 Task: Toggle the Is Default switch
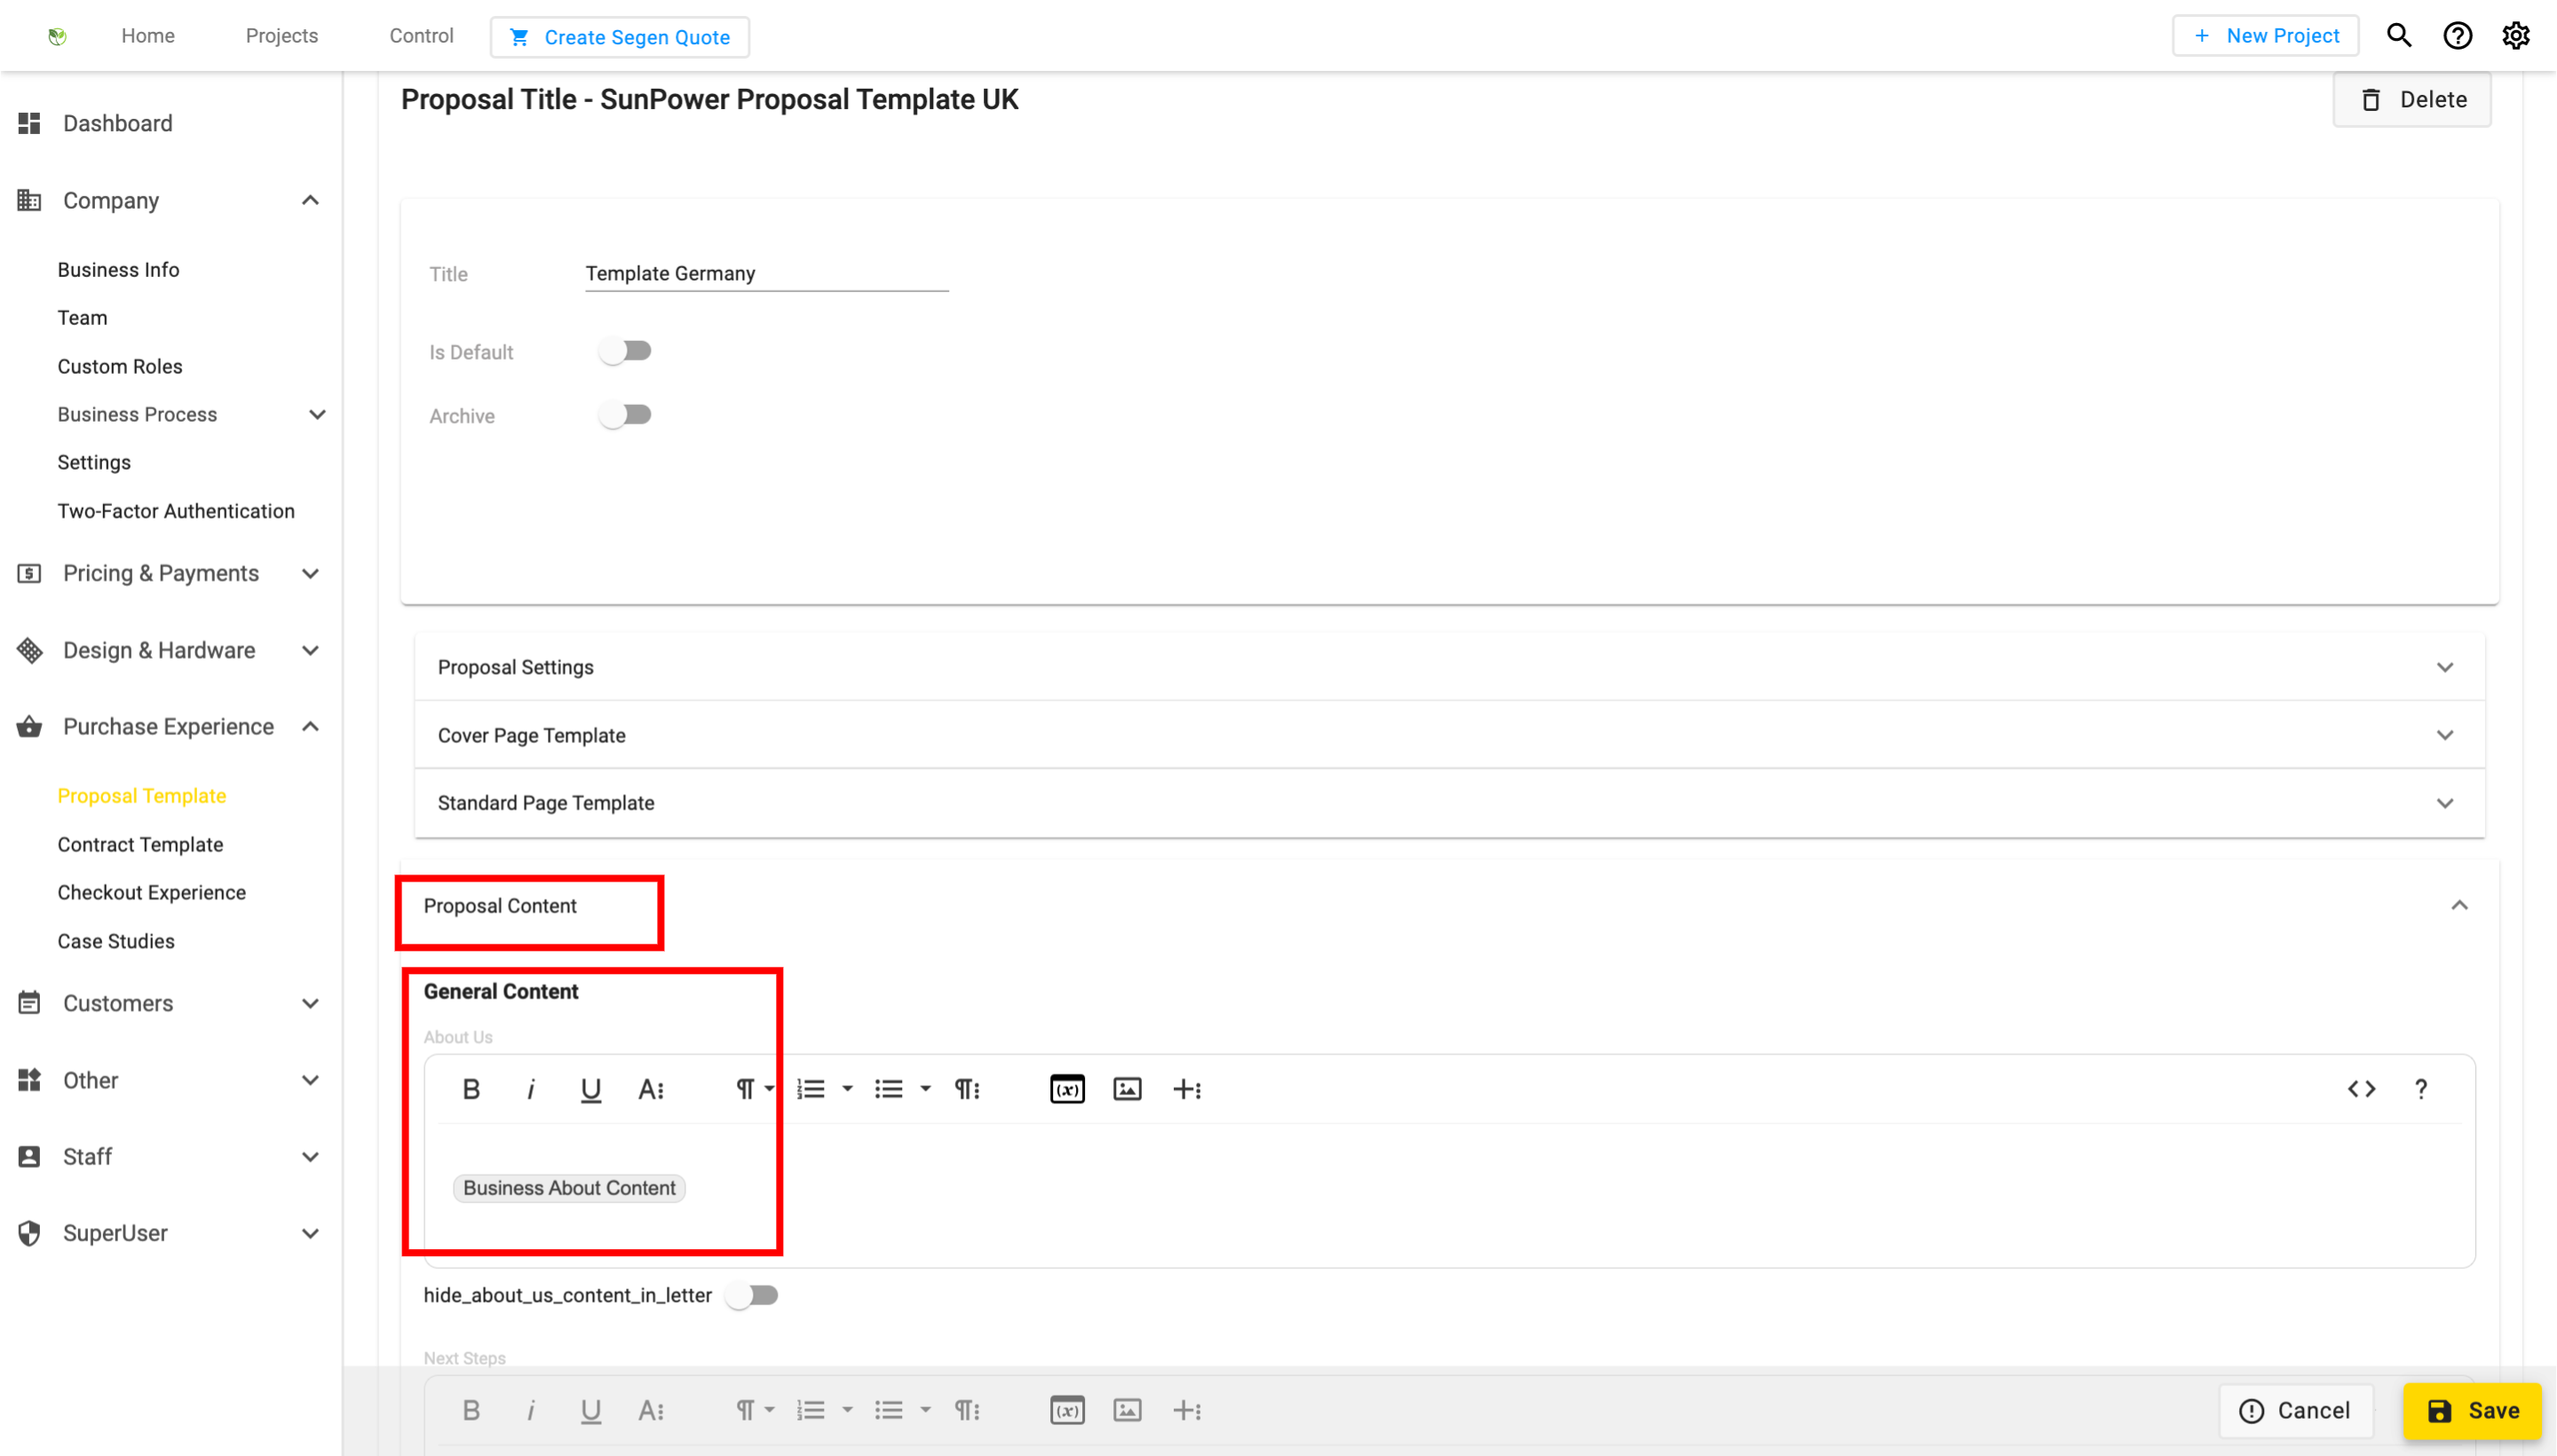625,351
